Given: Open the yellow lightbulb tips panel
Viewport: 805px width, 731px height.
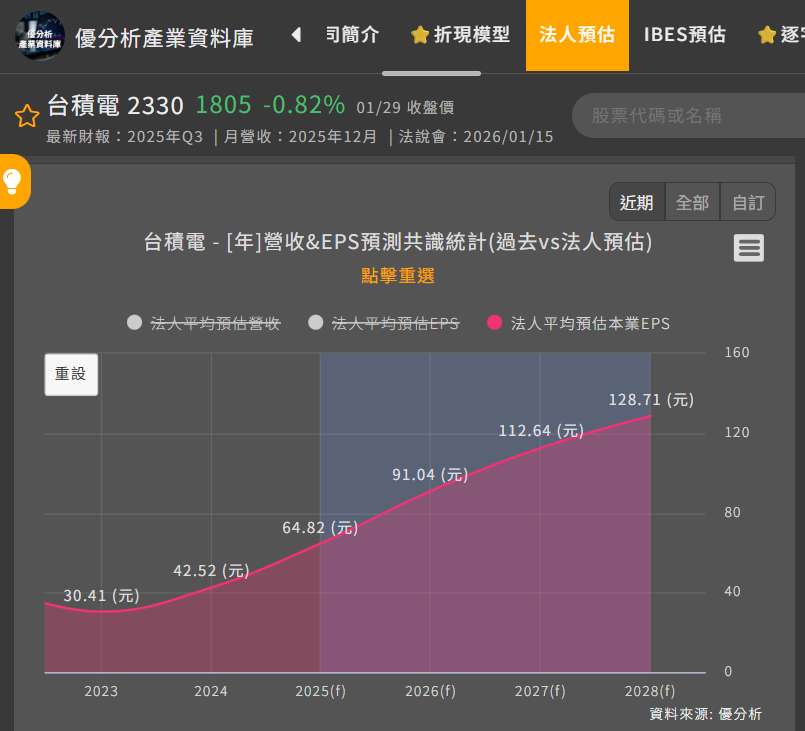Looking at the screenshot, I should point(13,182).
